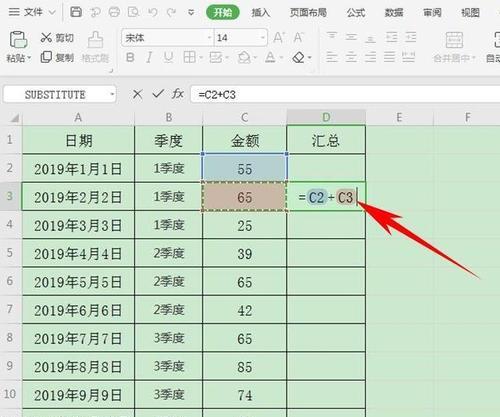The height and width of the screenshot is (417, 500).
Task: Click the cell borders icon
Action: [x=189, y=57]
